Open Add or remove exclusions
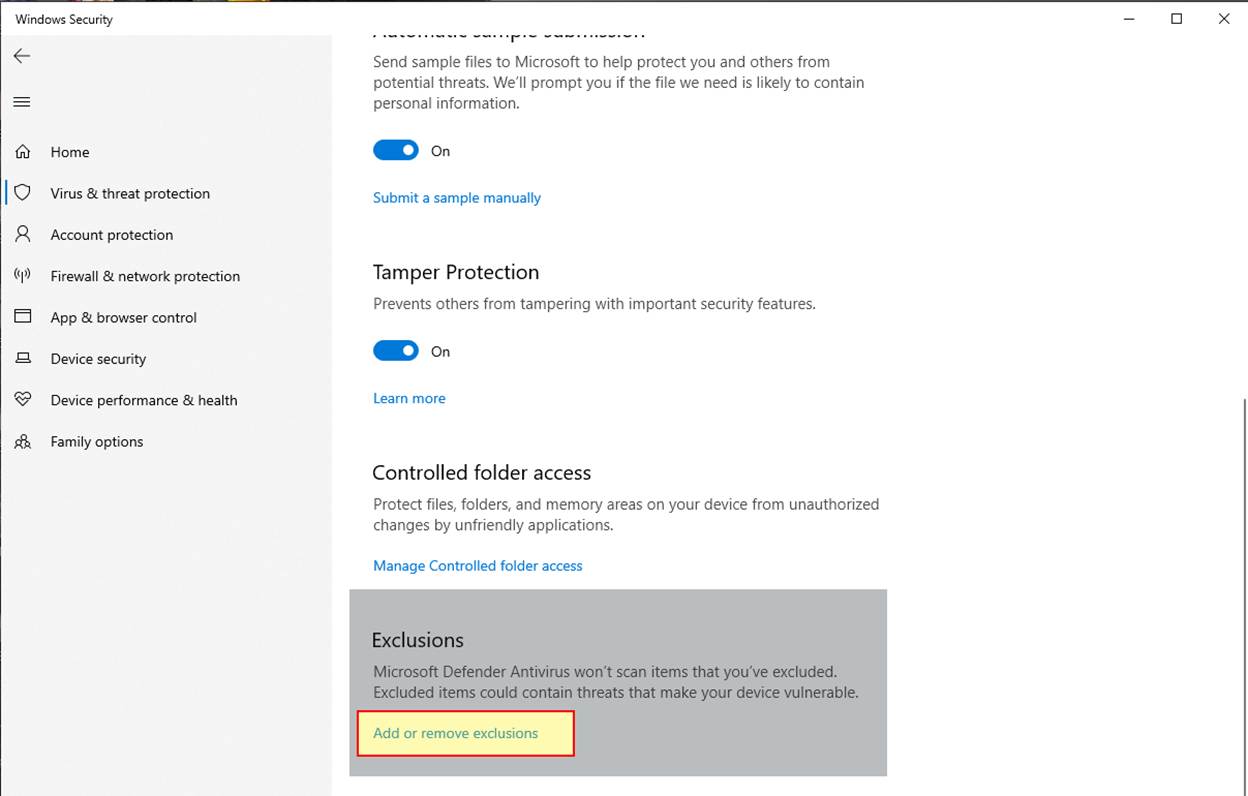 coord(456,733)
